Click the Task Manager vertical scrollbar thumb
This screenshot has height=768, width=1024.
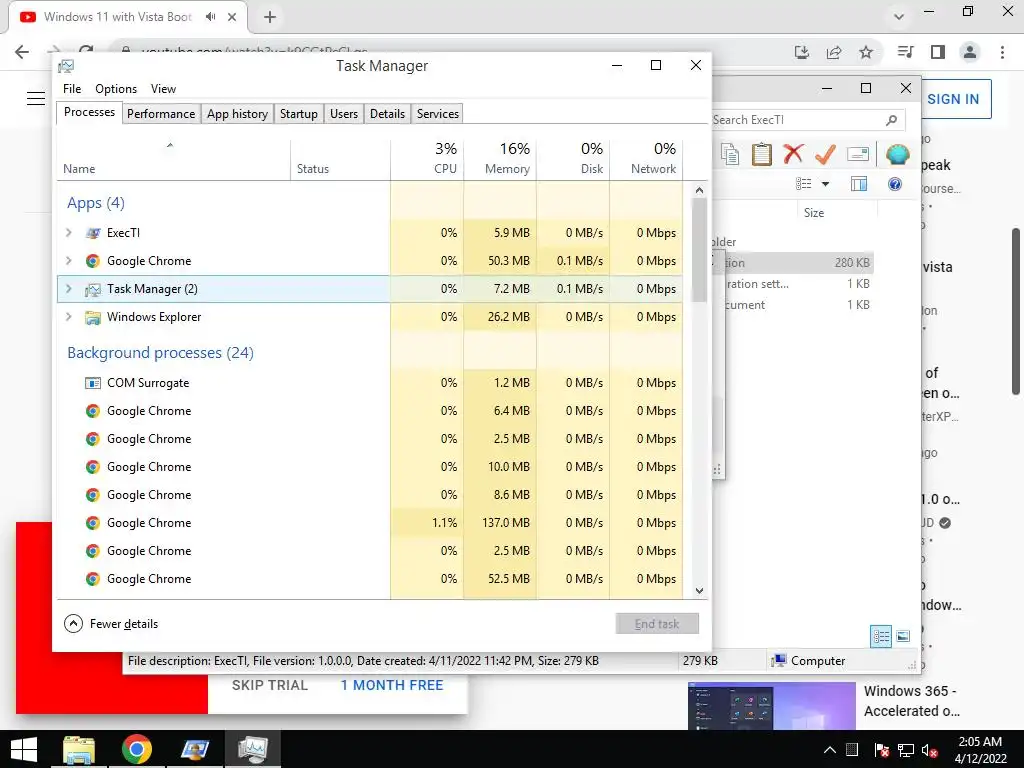click(699, 250)
